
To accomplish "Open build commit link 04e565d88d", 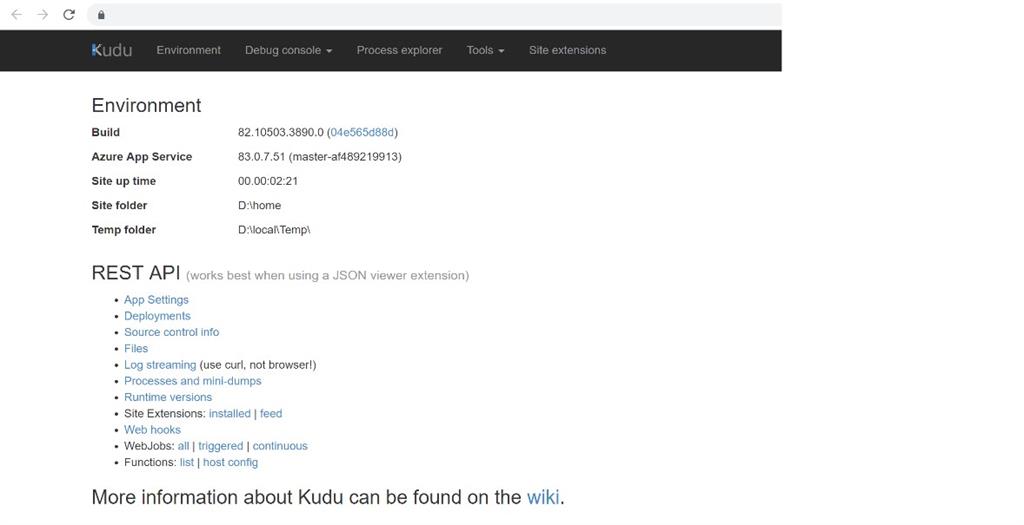I will coord(362,132).
